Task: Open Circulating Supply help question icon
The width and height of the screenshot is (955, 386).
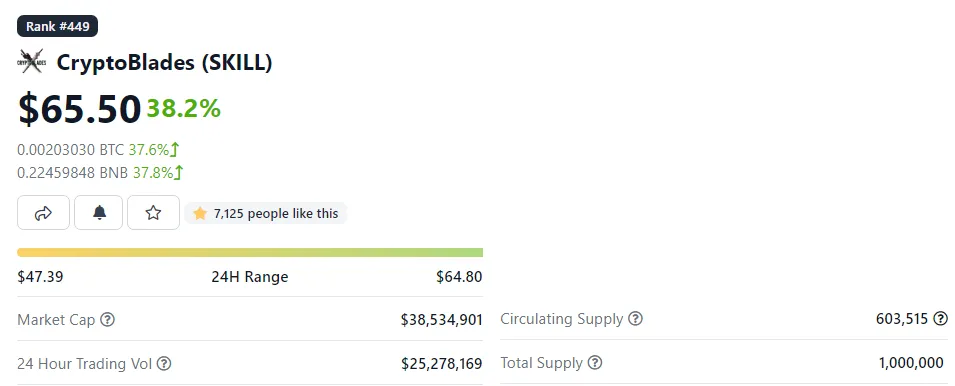Action: [635, 318]
